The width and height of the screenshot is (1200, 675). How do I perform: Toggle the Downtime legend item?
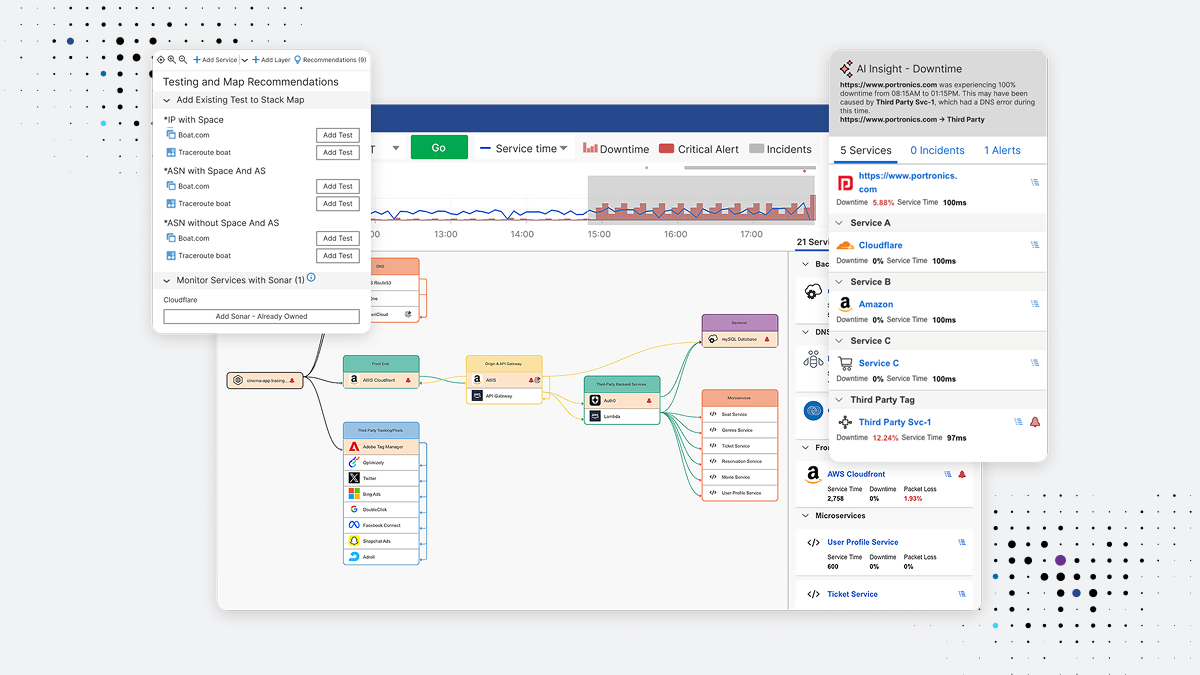(x=616, y=149)
